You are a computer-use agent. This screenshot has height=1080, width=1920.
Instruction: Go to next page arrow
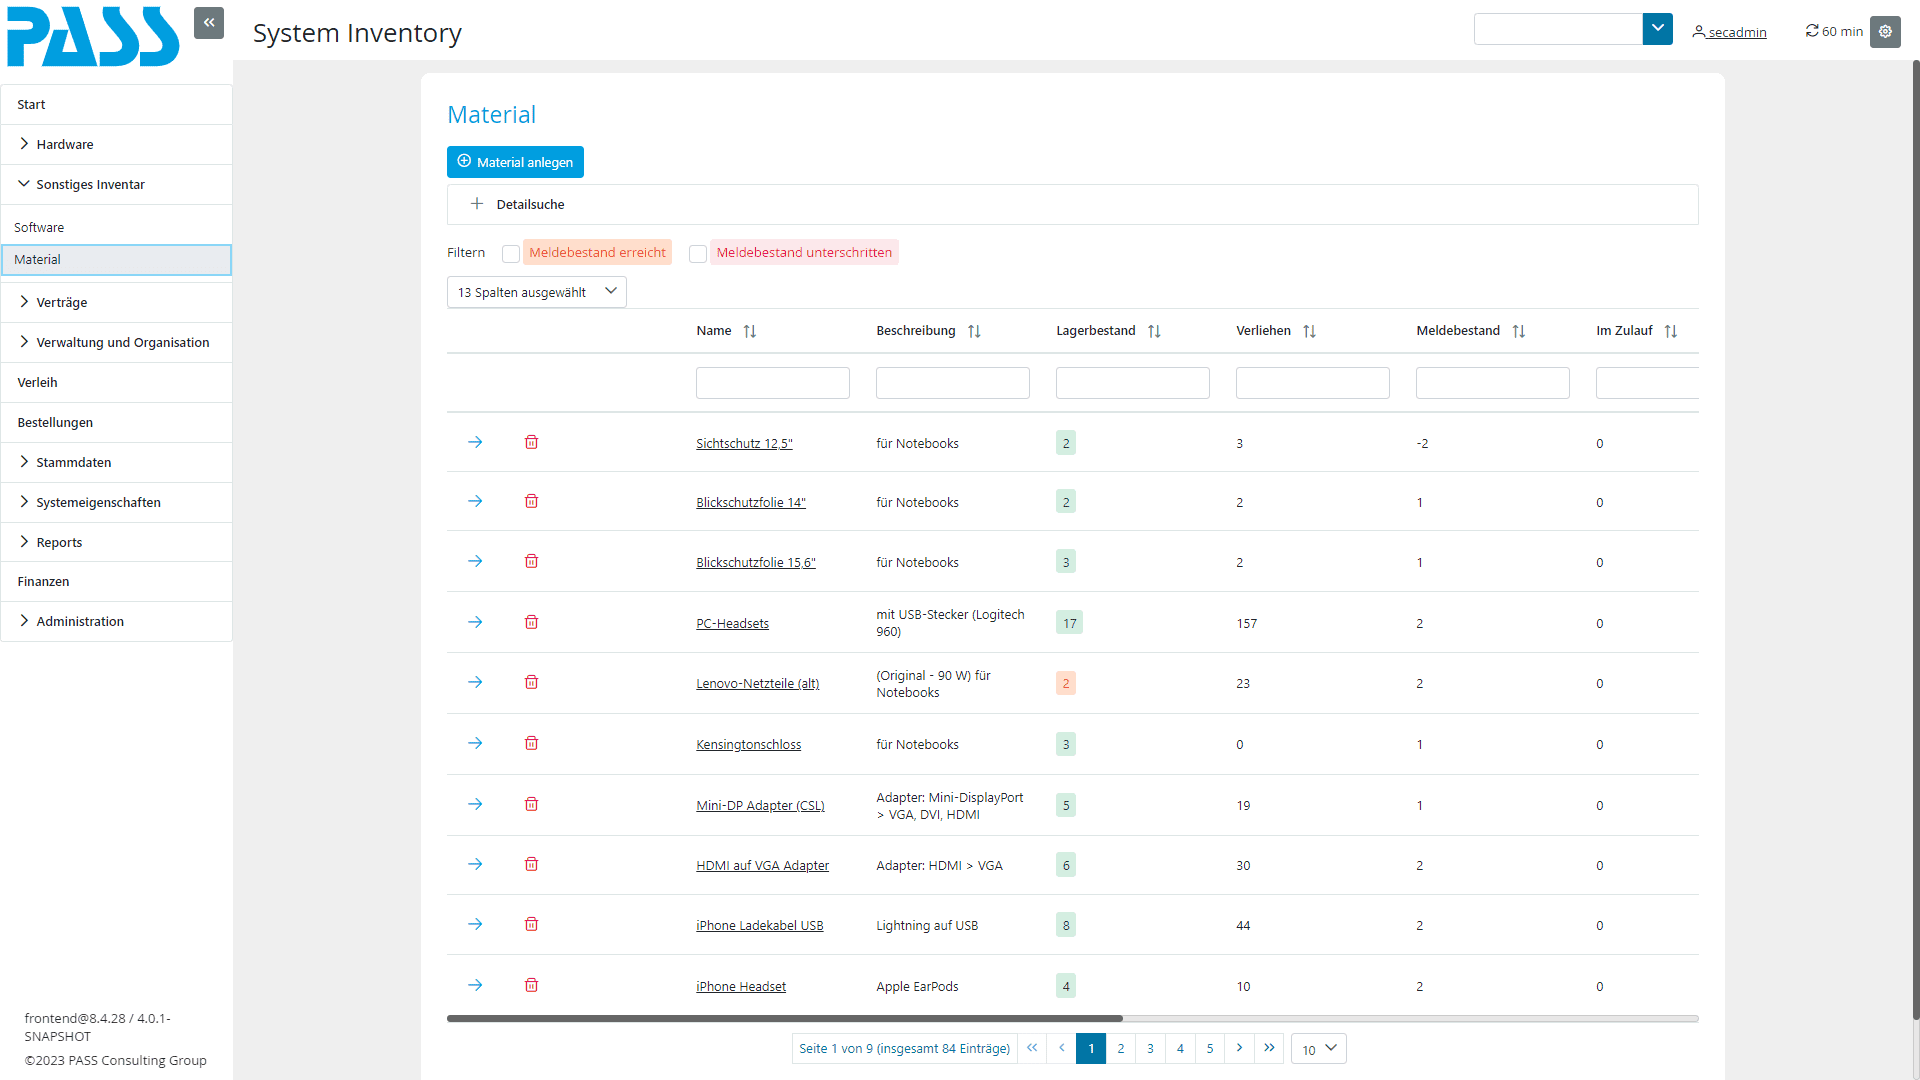point(1239,1048)
